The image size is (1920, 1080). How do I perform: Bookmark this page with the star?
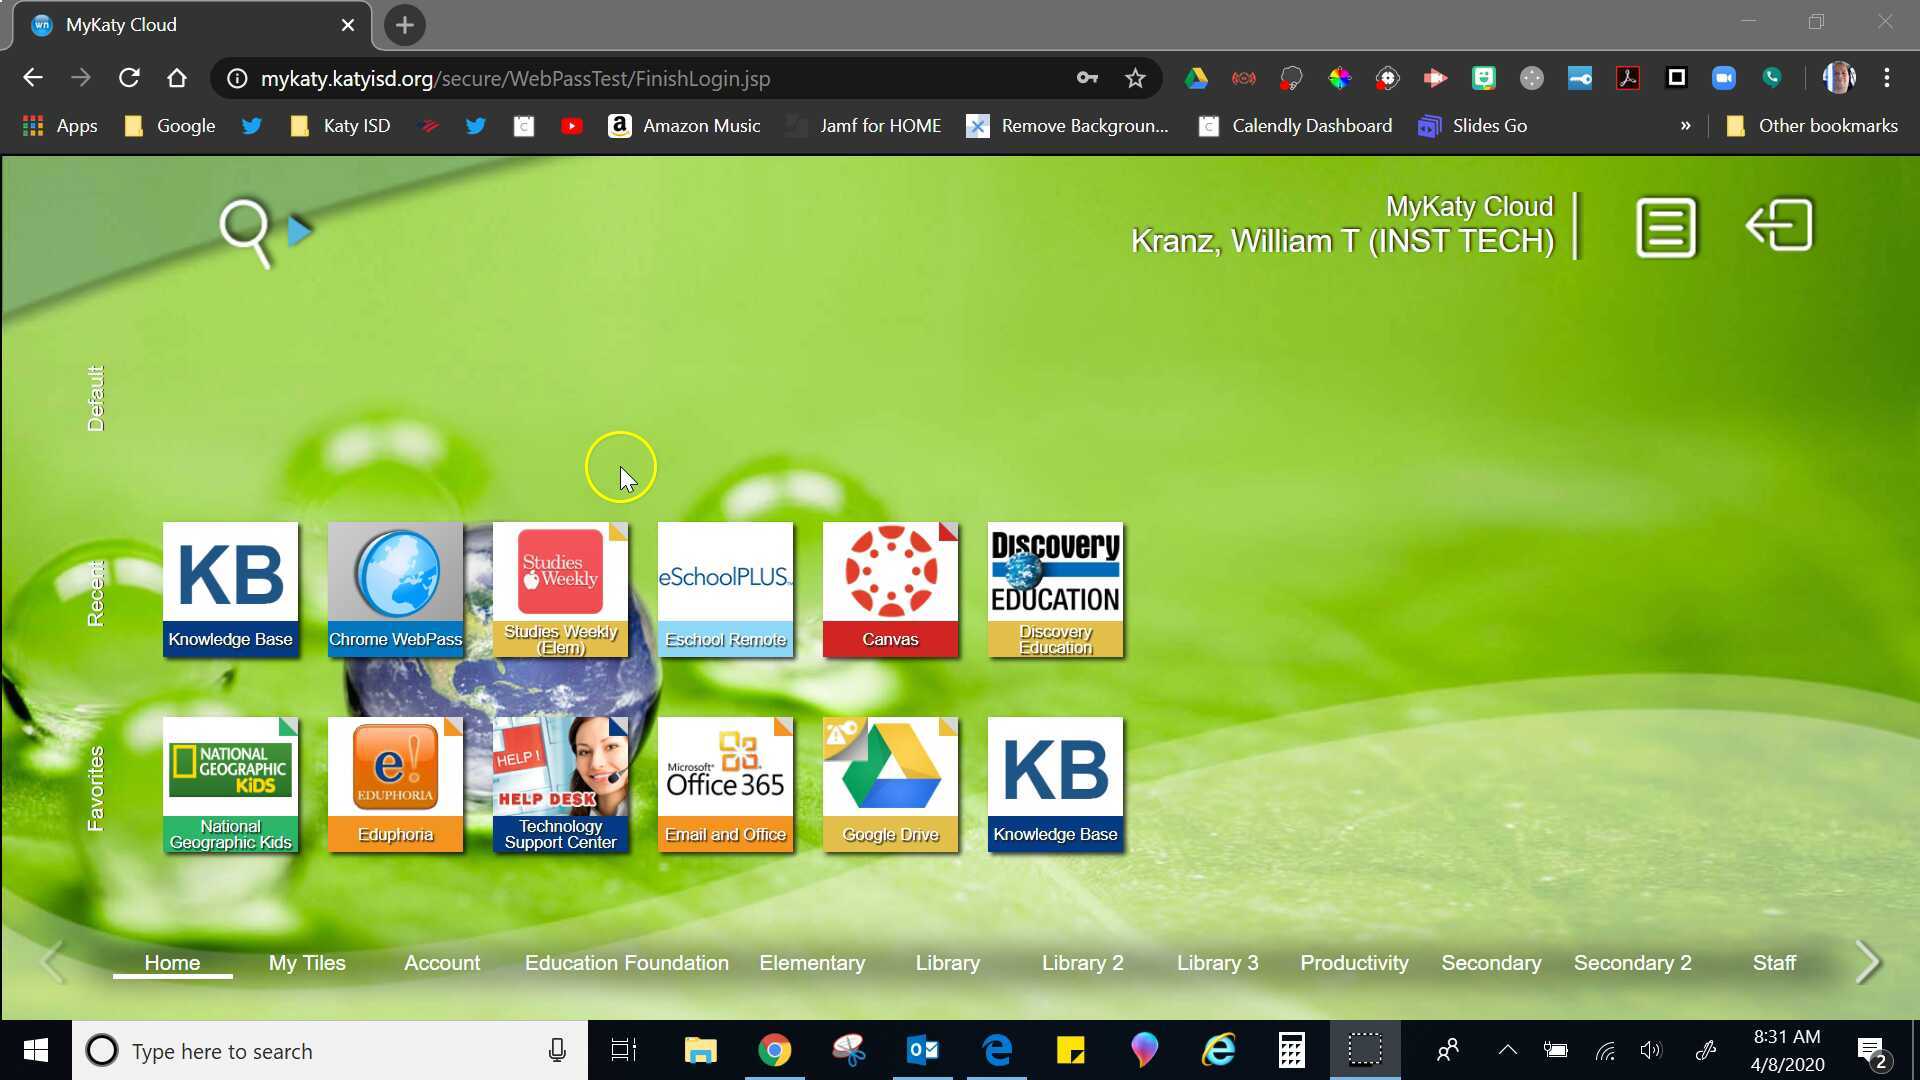1135,77
